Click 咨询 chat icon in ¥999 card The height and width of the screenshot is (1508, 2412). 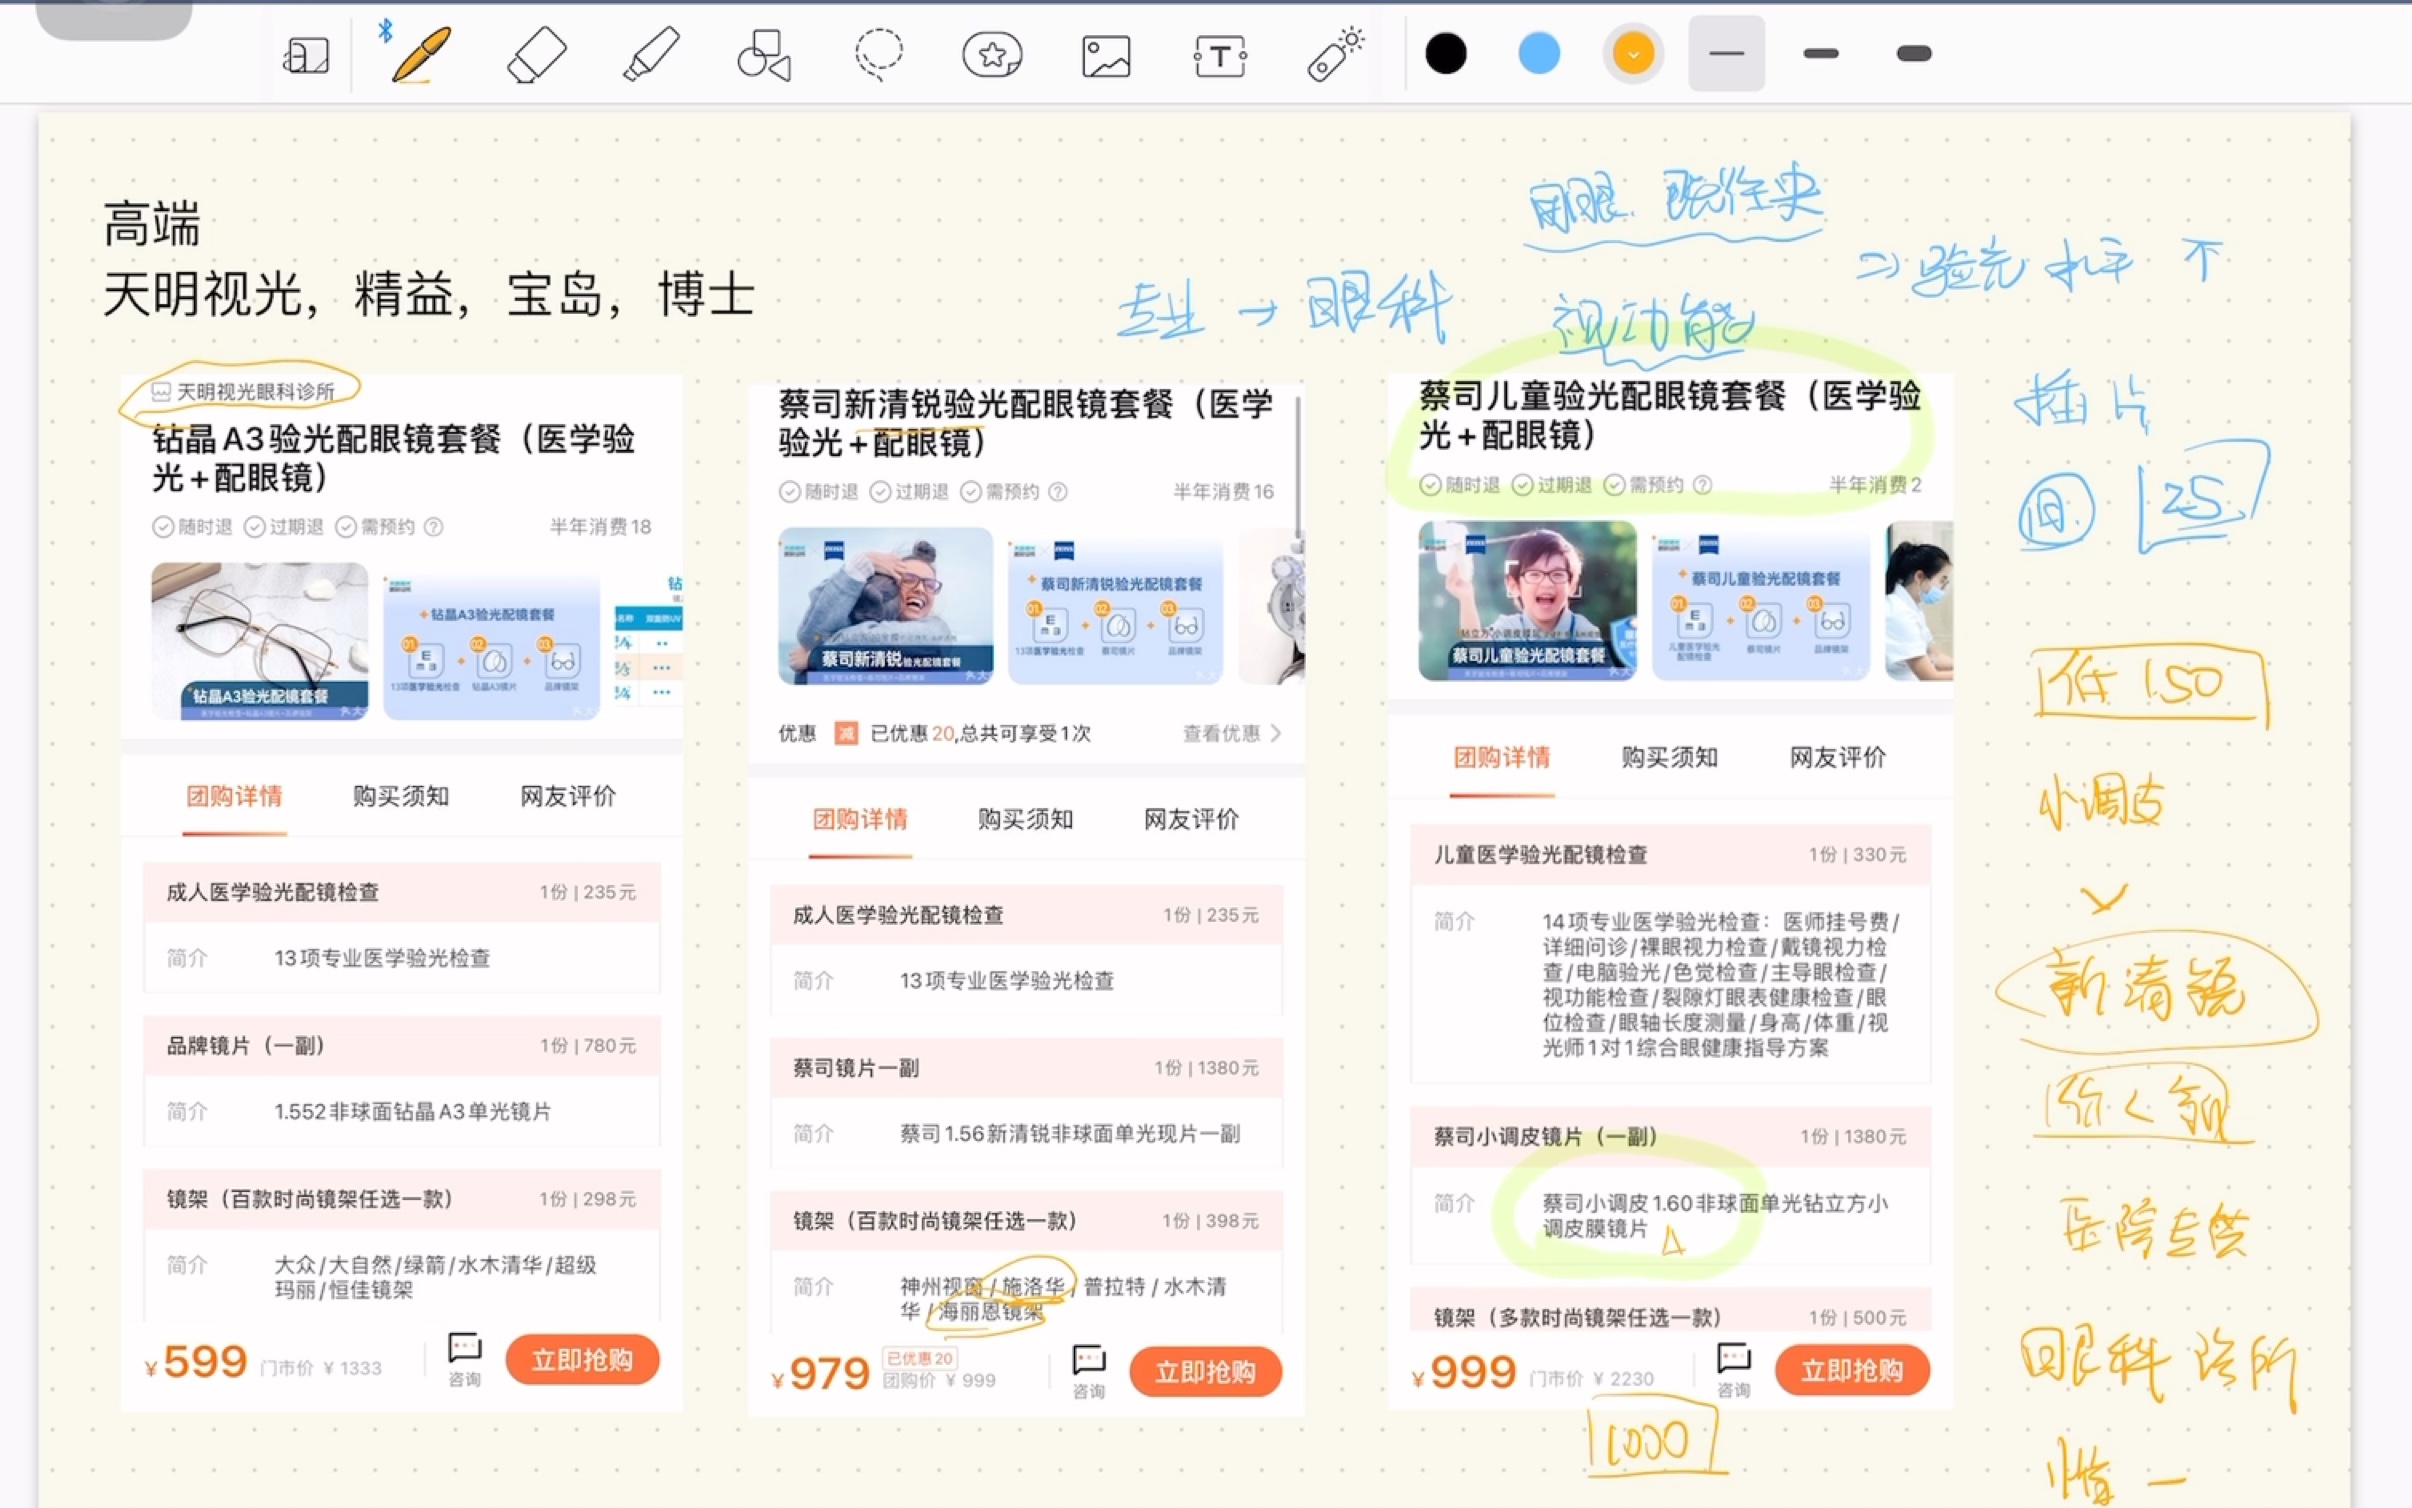[x=1733, y=1370]
